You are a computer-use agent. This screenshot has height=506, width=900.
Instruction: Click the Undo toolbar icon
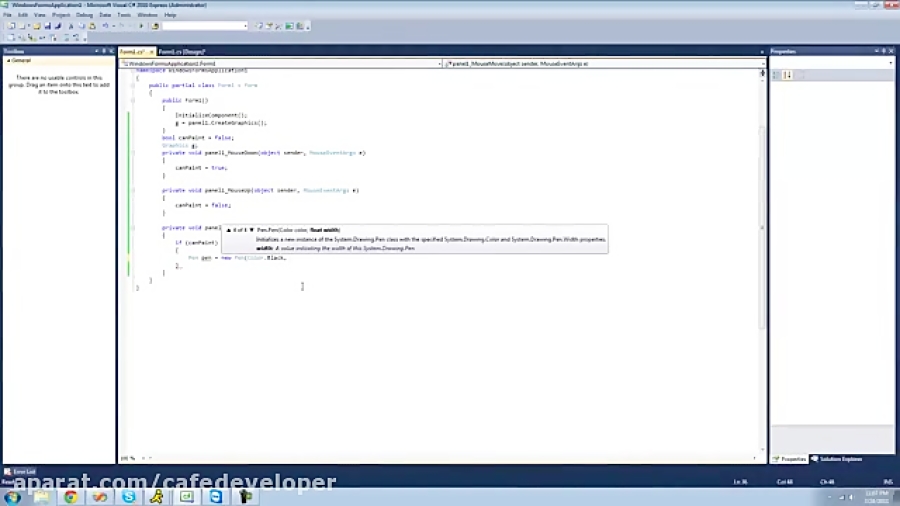tap(105, 26)
